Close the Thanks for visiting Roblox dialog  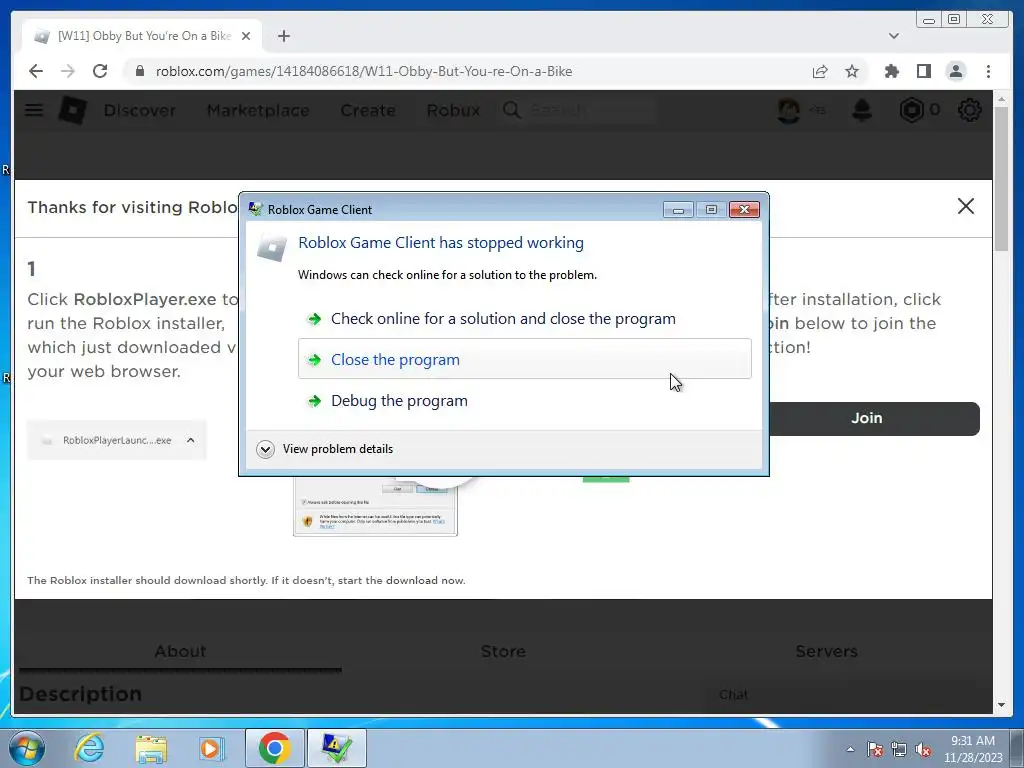pos(966,206)
